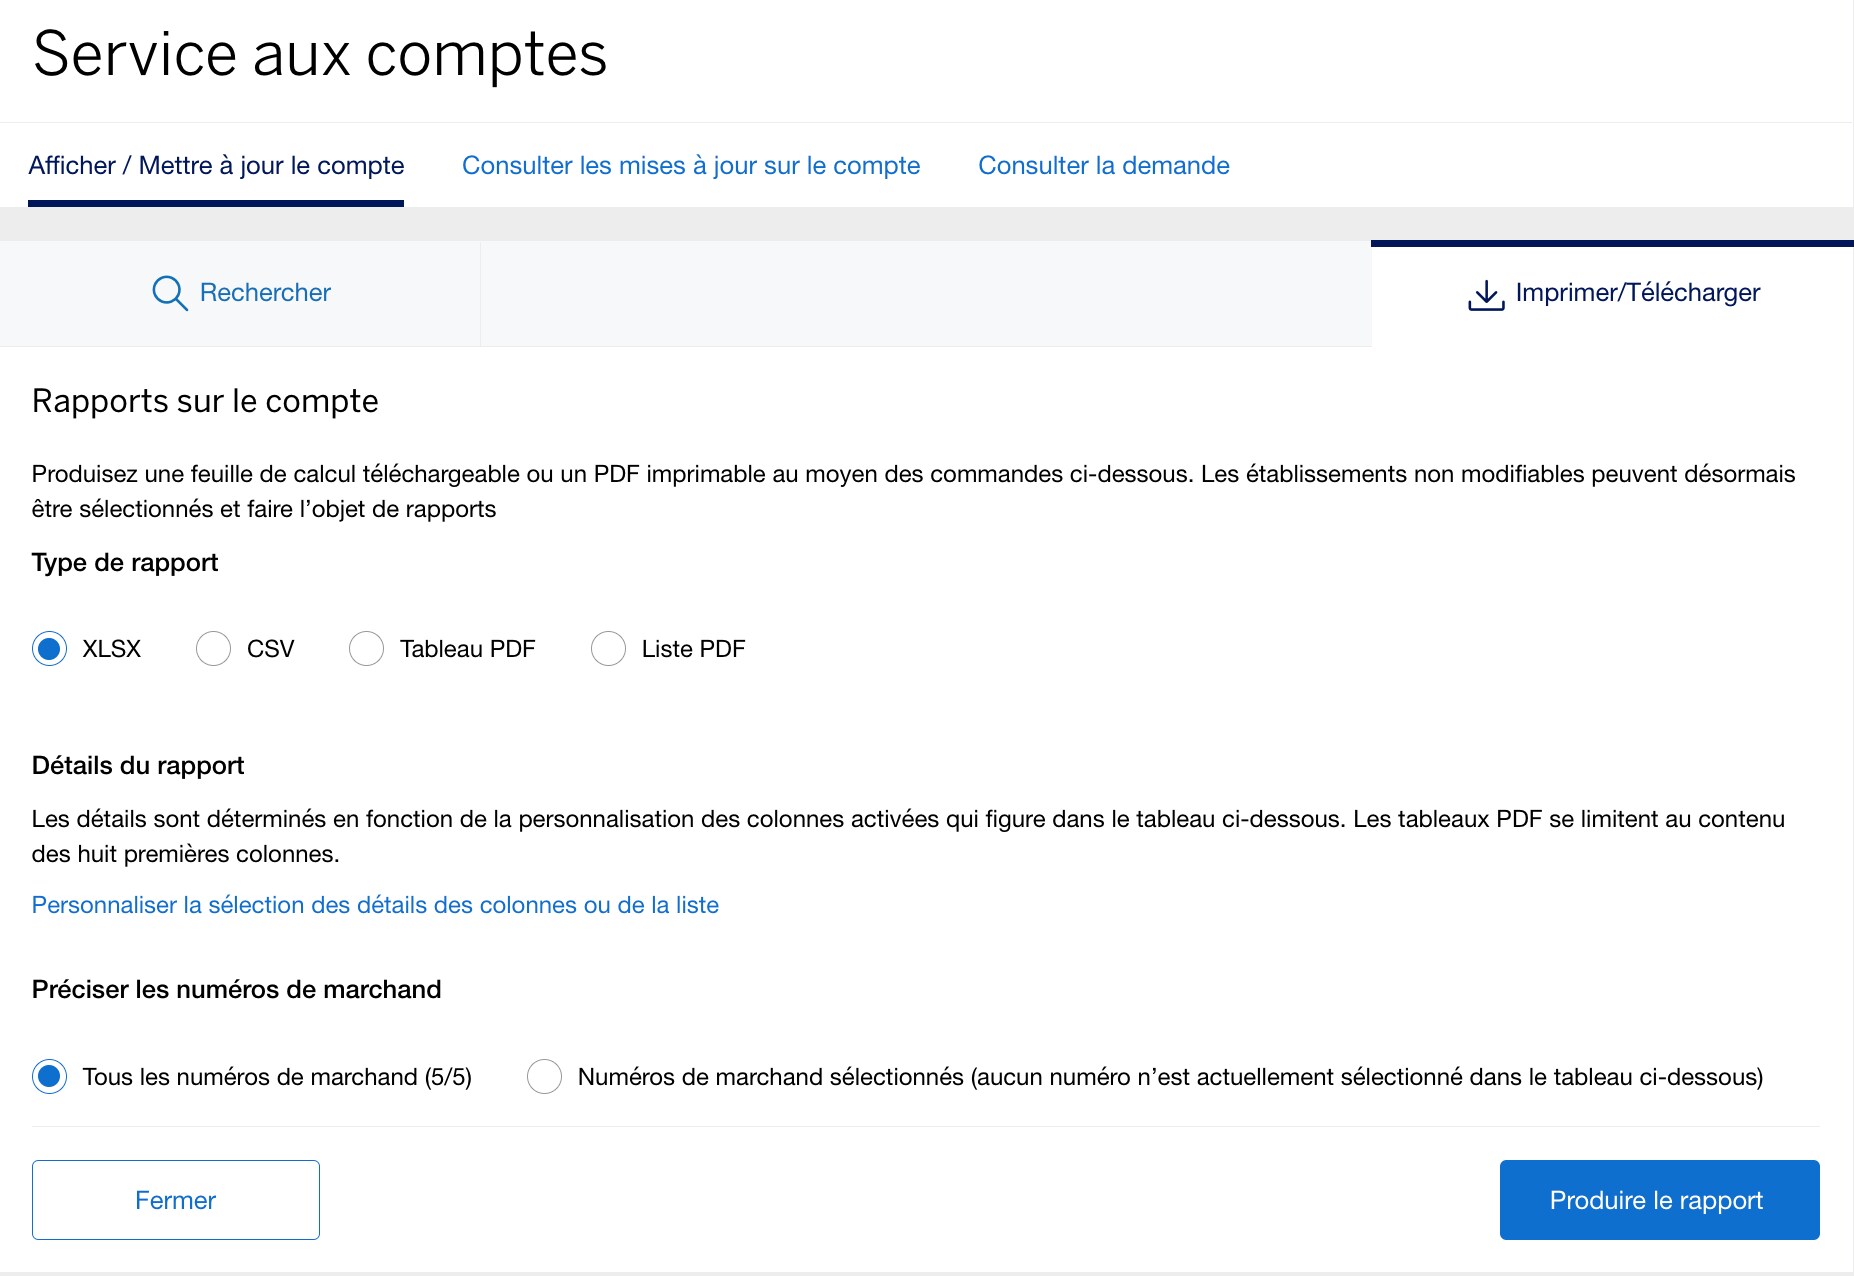Click the Imprimer/Télécharger label
Image resolution: width=1854 pixels, height=1276 pixels.
click(x=1637, y=292)
